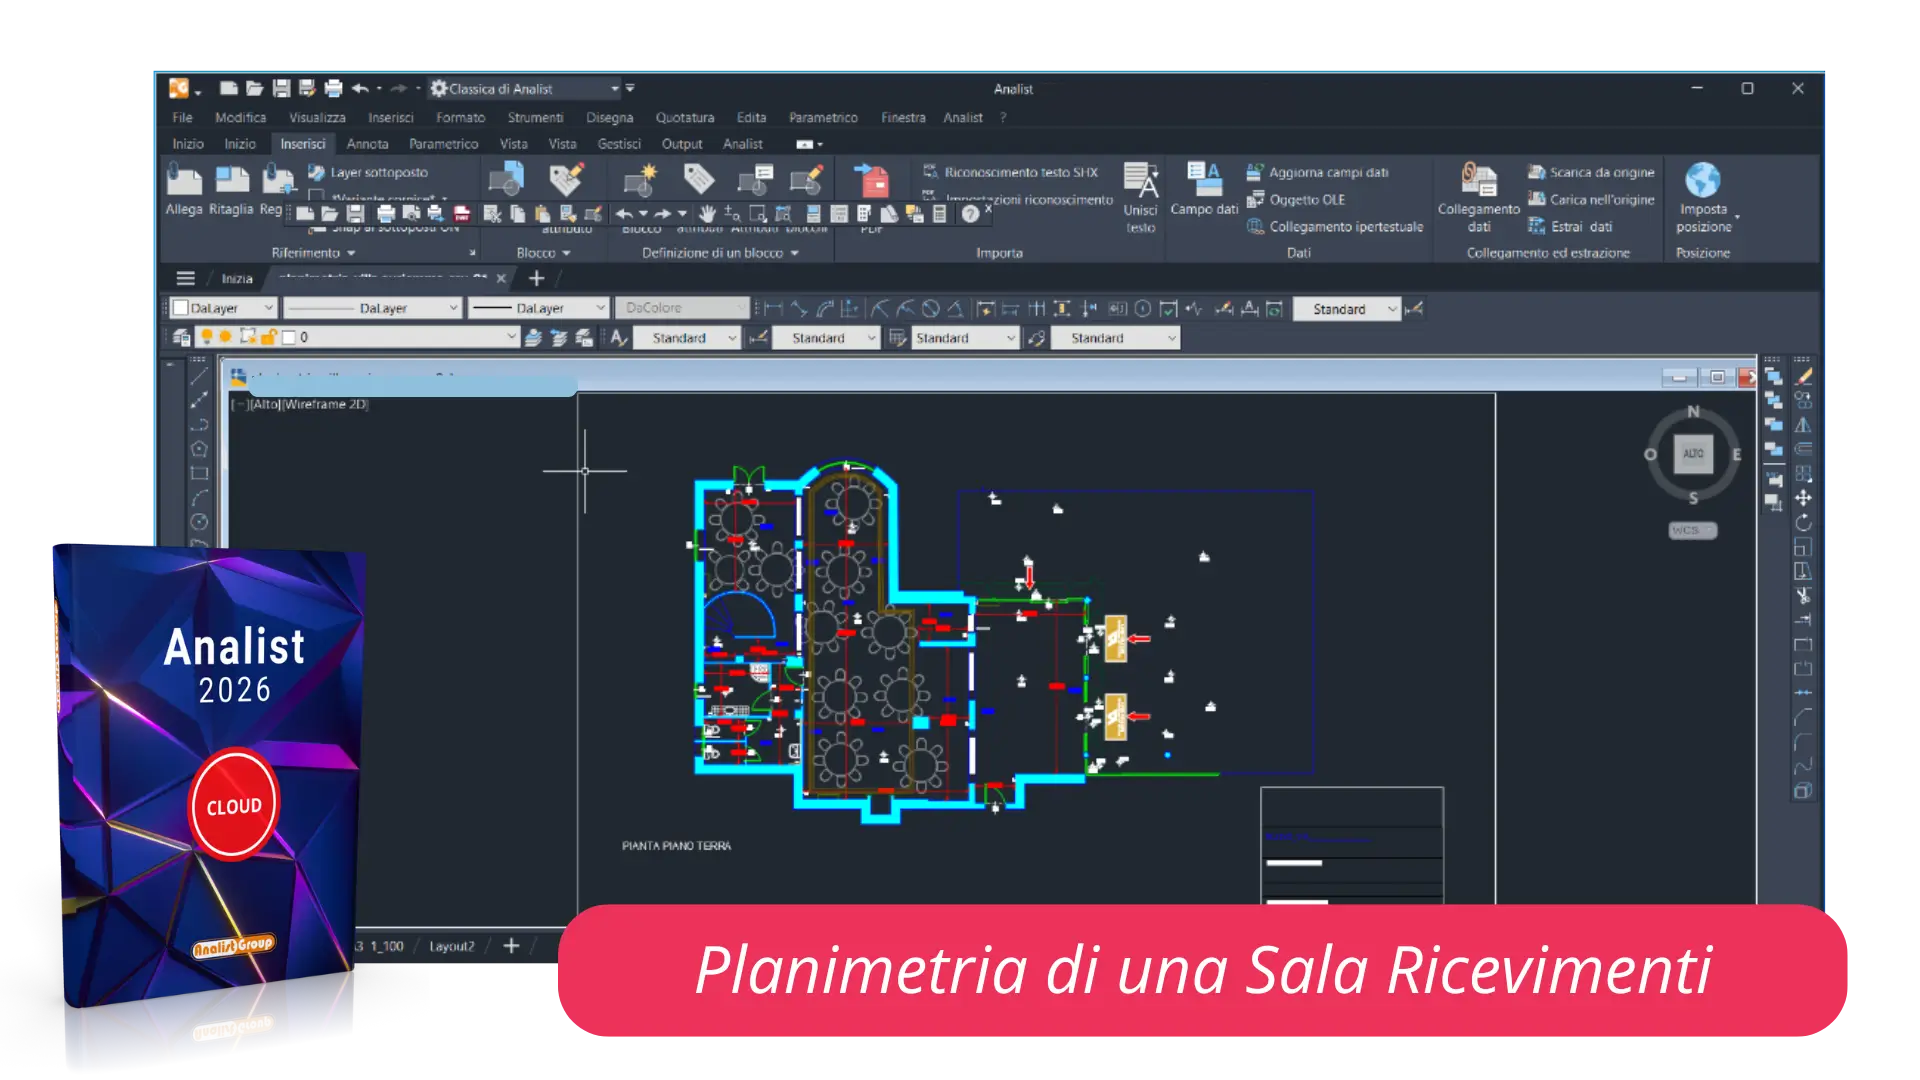This screenshot has width=1920, height=1080.
Task: Click the ALTO face of the view cube
Action: [1693, 454]
